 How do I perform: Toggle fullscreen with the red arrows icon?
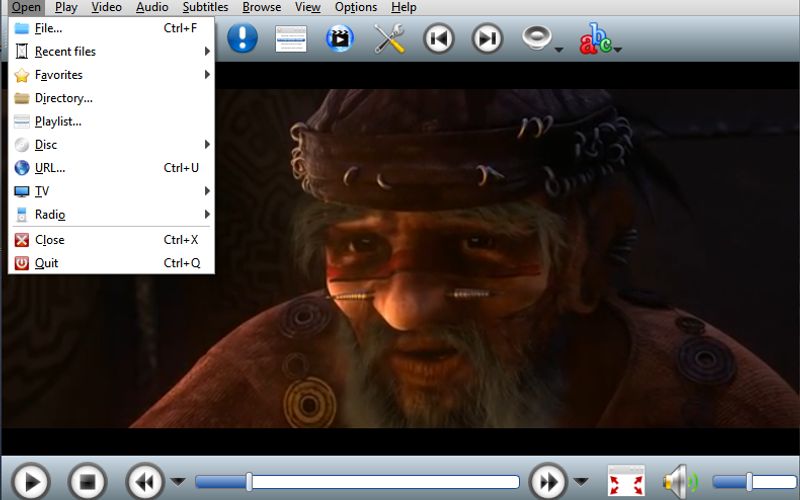(627, 481)
